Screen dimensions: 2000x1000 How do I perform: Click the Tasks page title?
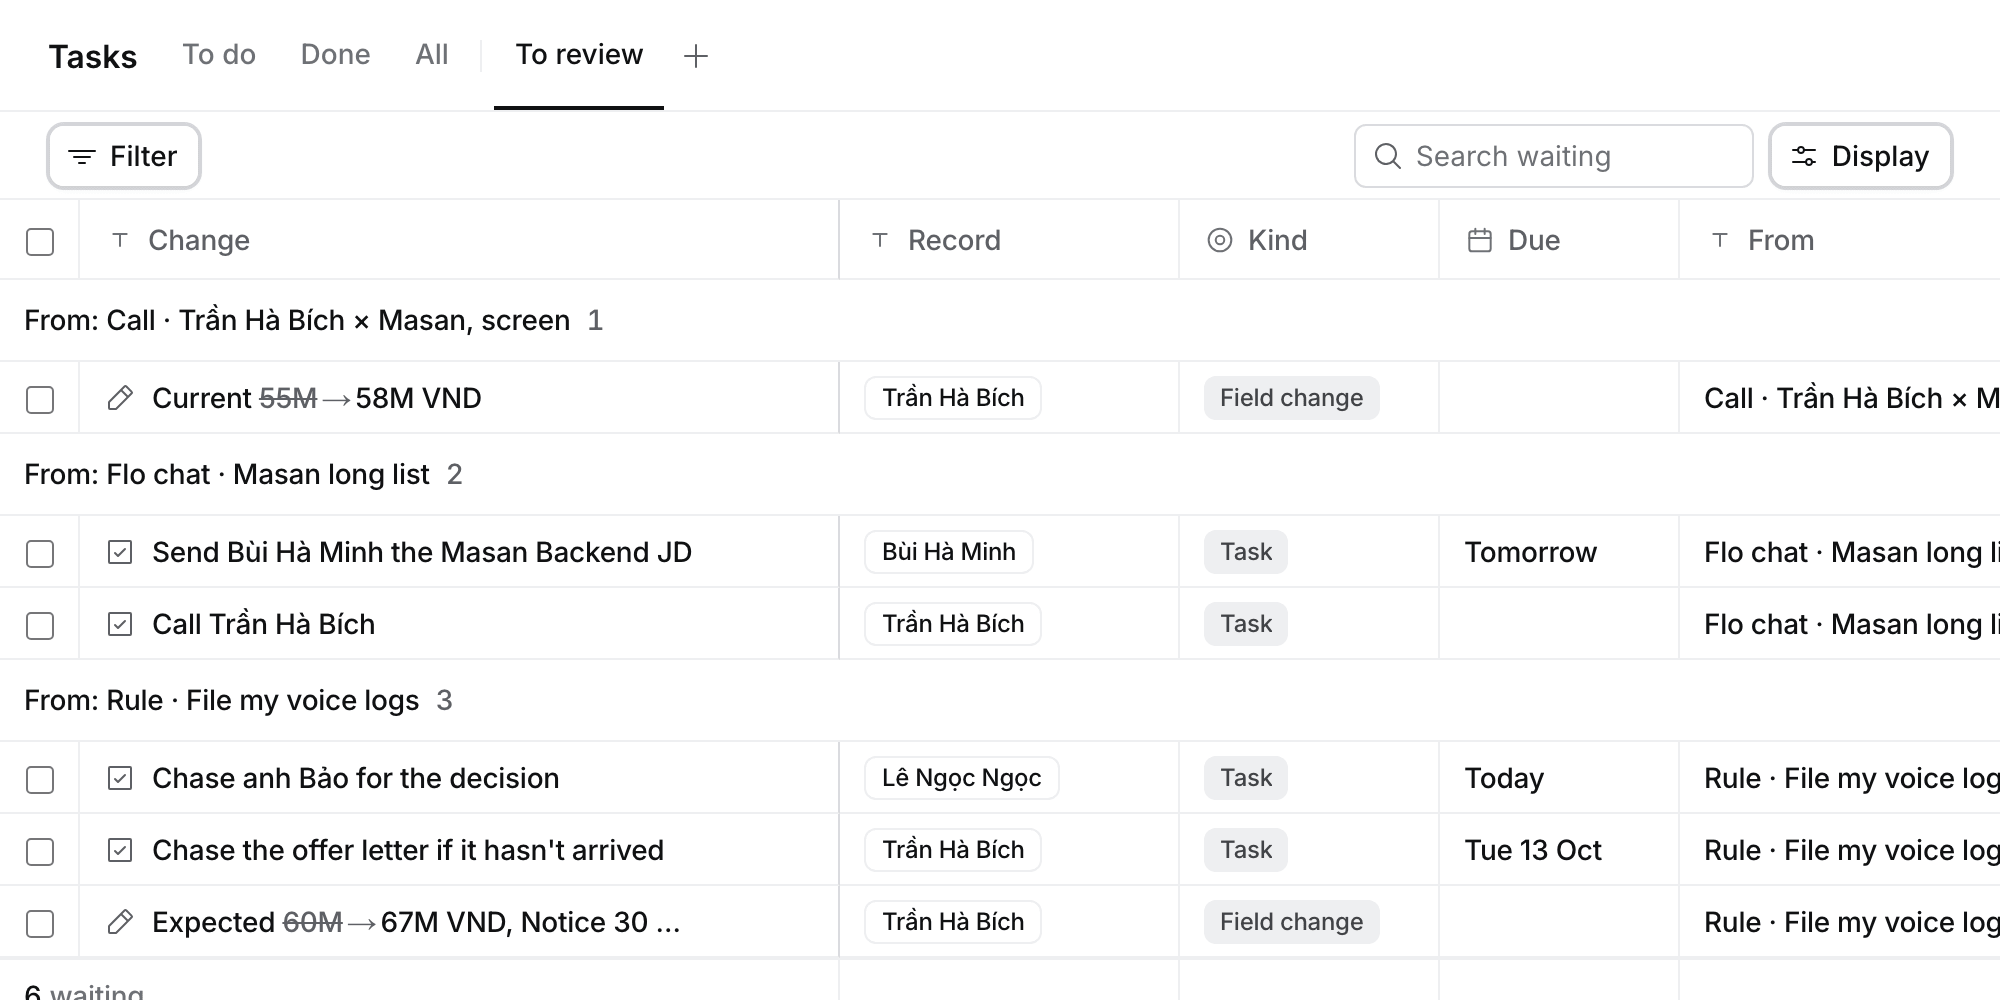93,56
